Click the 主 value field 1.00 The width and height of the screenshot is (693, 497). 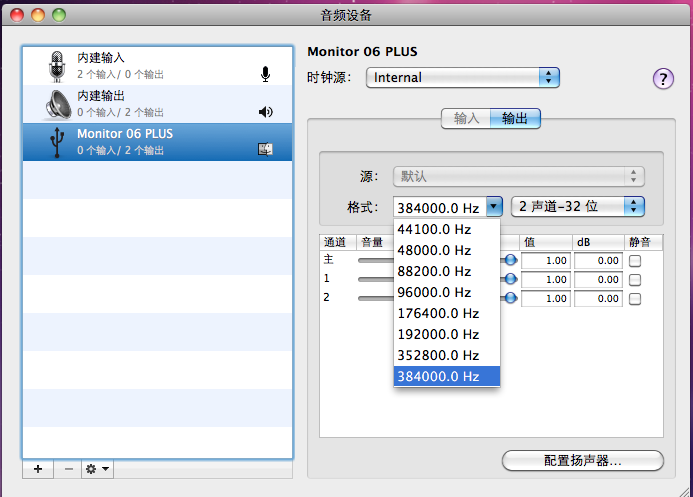[x=546, y=261]
